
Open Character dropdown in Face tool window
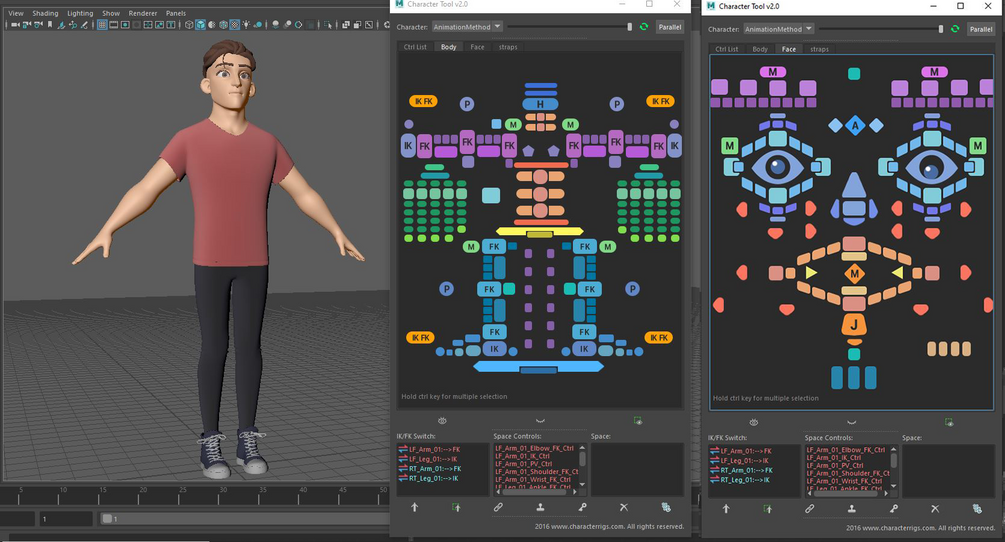pos(779,29)
